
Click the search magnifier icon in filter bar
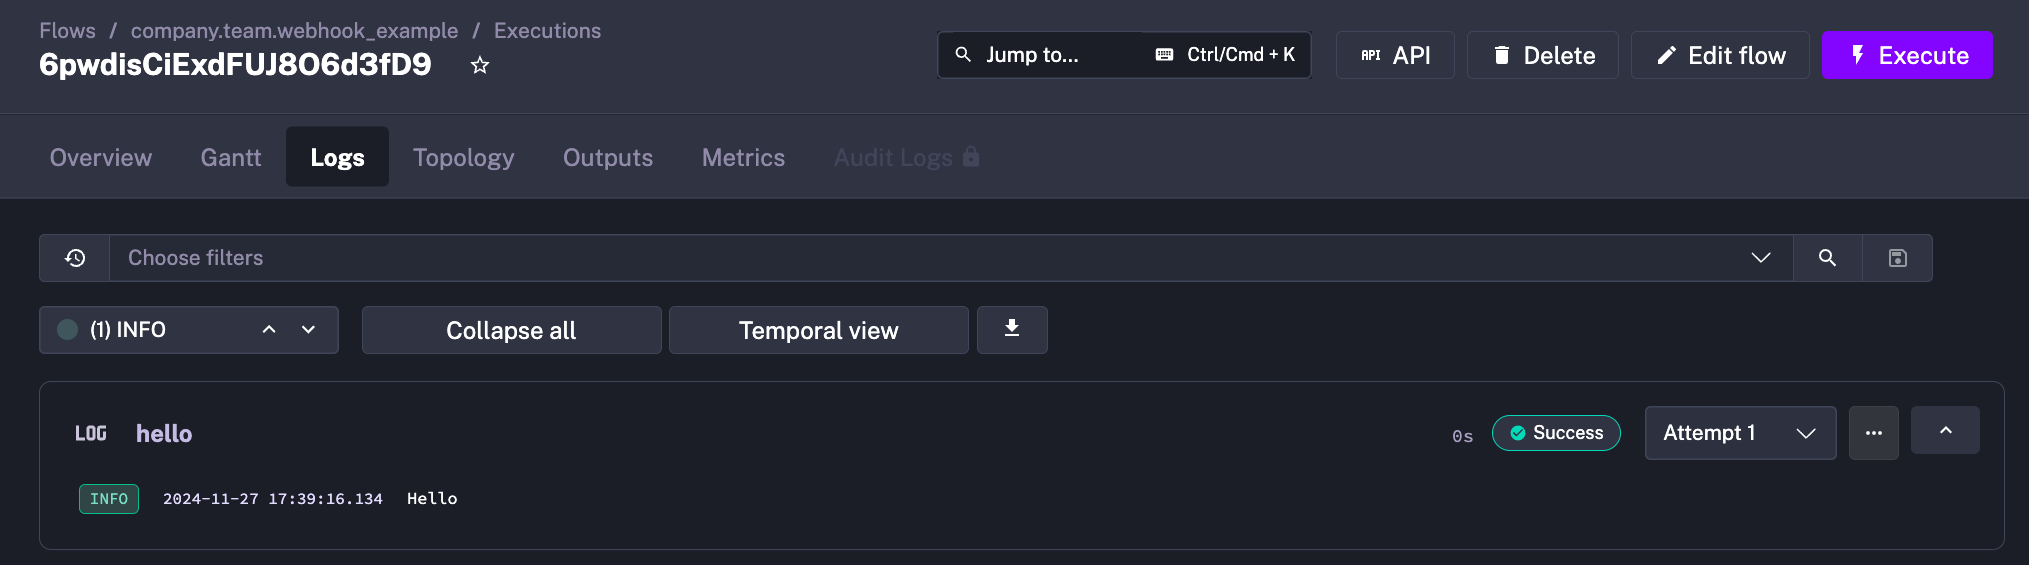point(1827,258)
